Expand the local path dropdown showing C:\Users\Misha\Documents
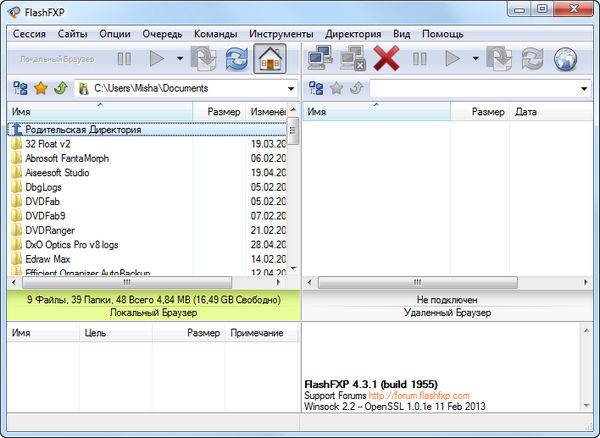Image resolution: width=600 pixels, height=438 pixels. [x=291, y=89]
